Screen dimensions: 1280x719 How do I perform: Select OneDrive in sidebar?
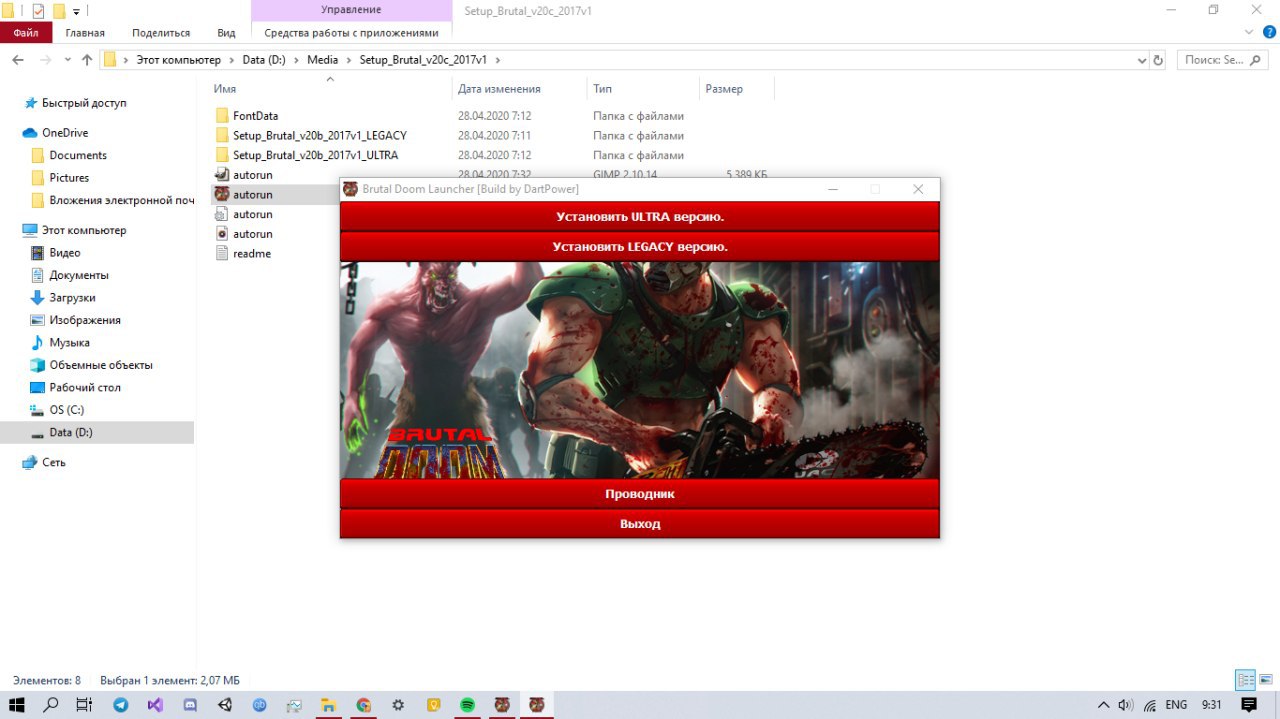coord(65,133)
